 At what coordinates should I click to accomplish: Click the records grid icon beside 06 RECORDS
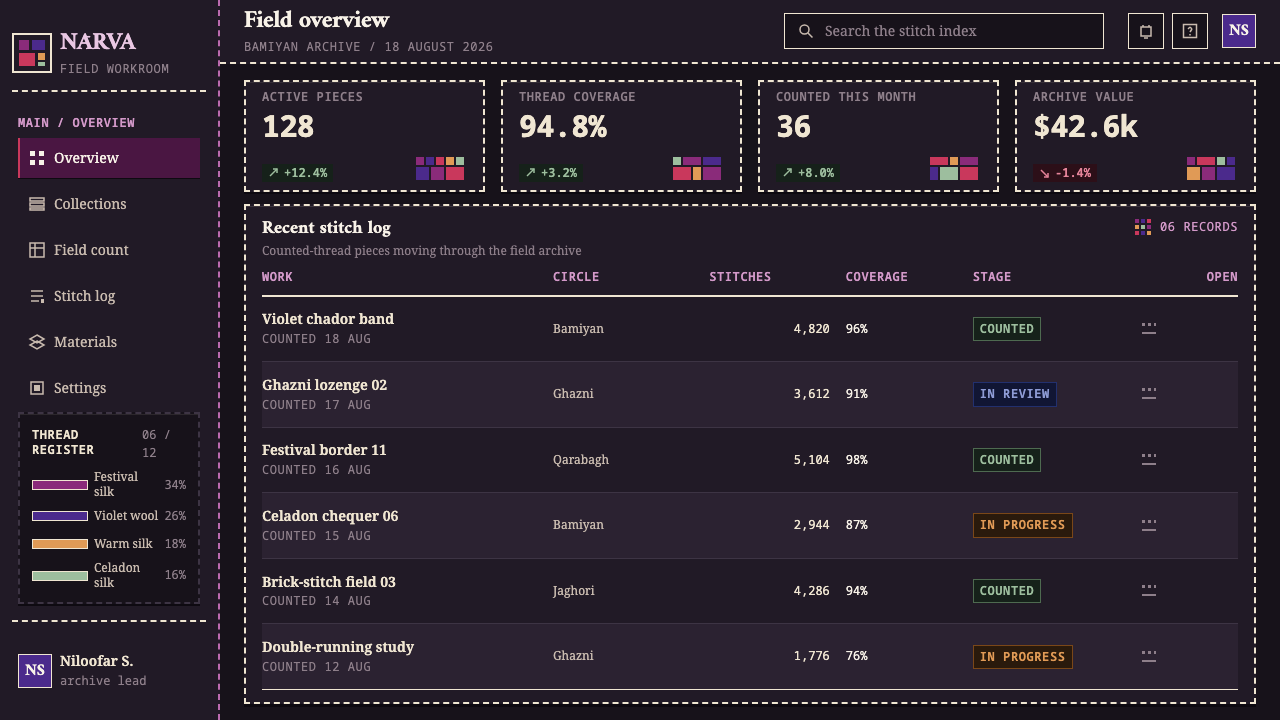click(x=1143, y=227)
